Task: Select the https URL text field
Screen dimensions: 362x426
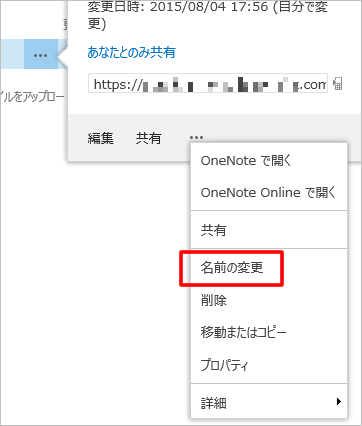Action: tap(208, 83)
